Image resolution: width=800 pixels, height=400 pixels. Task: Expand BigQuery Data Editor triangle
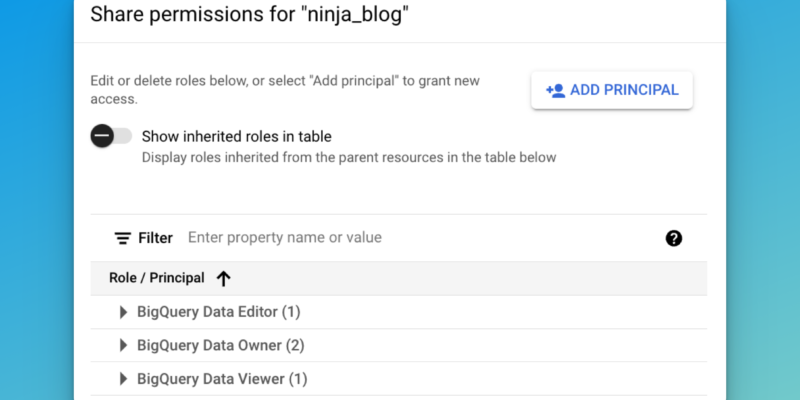click(123, 312)
